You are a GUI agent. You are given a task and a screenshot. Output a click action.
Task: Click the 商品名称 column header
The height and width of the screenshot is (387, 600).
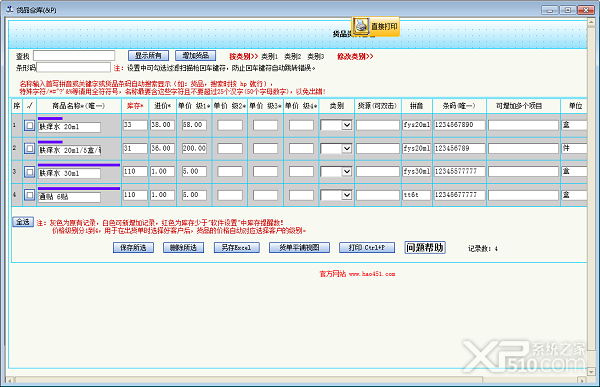[78, 106]
